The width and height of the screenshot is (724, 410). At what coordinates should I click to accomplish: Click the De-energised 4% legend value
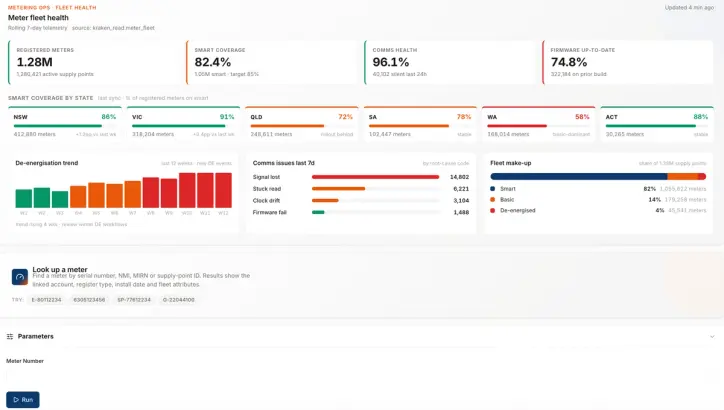click(x=660, y=211)
